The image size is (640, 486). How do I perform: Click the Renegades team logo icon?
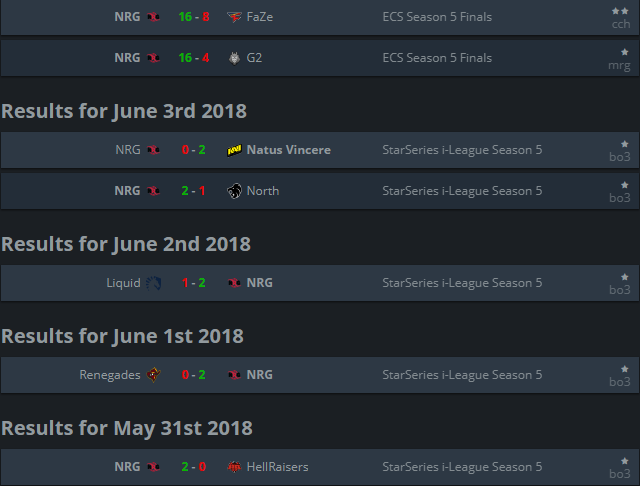click(x=153, y=375)
